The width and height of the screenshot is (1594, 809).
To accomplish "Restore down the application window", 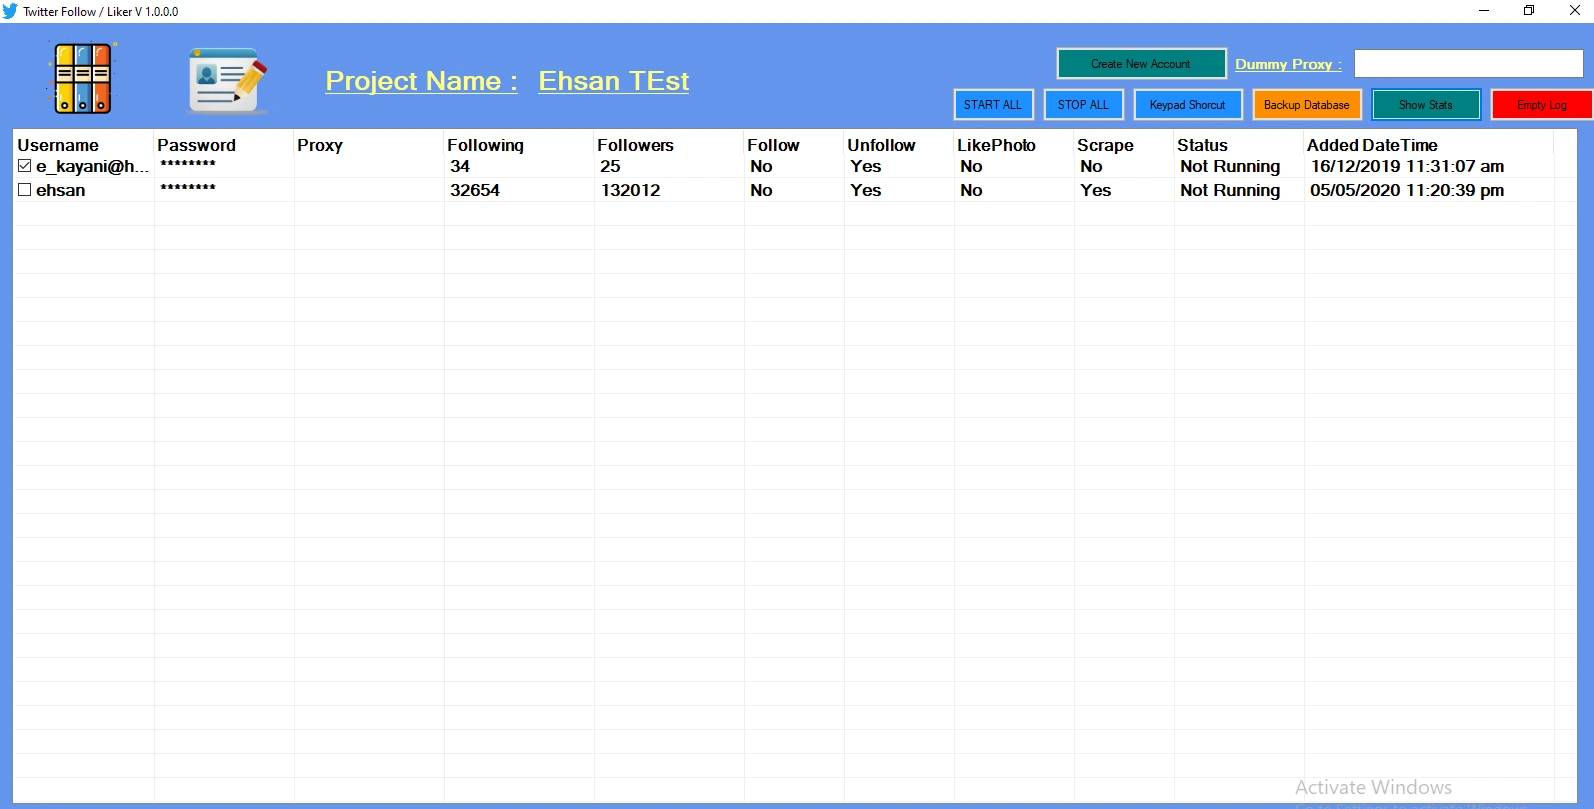I will 1529,11.
